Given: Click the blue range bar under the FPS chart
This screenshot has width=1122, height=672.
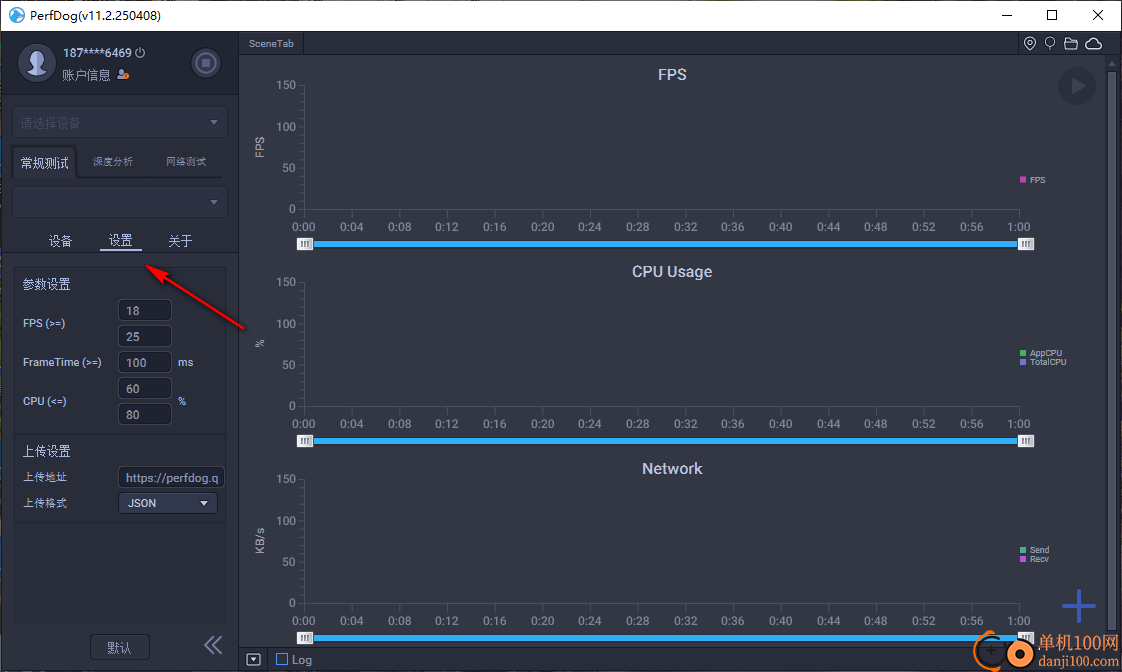Looking at the screenshot, I should 665,244.
